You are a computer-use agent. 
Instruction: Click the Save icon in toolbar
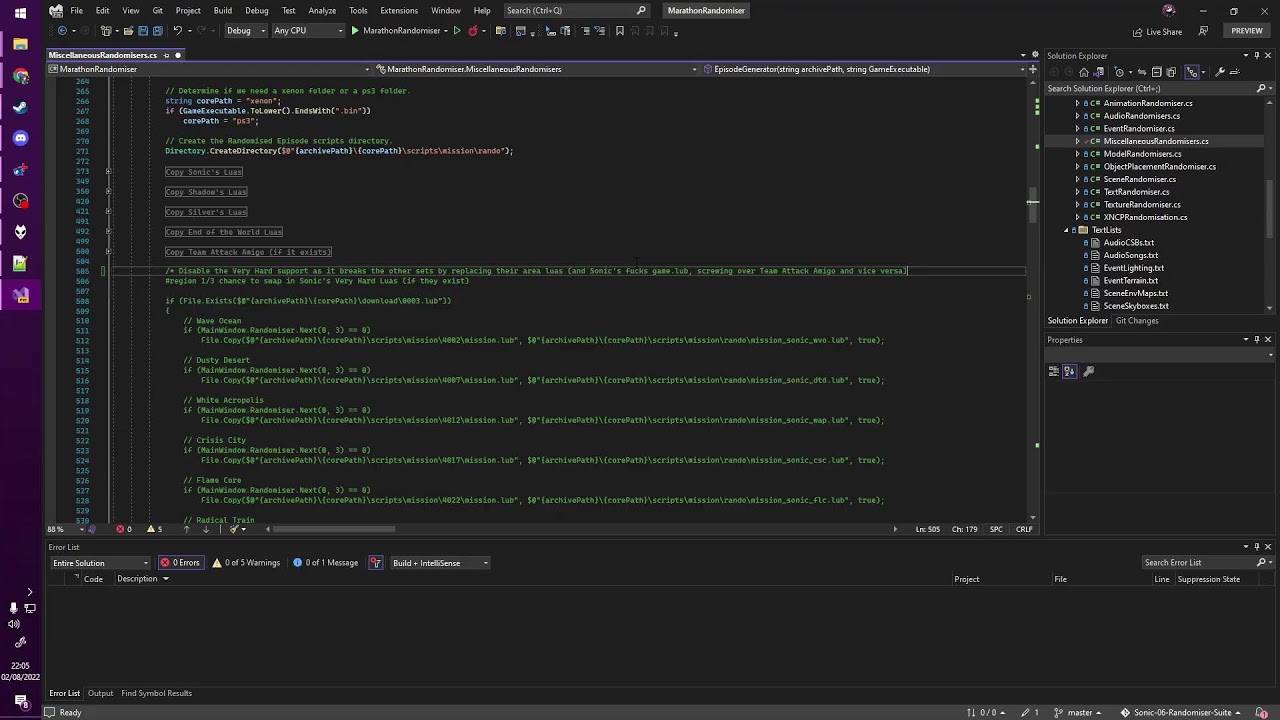[143, 31]
